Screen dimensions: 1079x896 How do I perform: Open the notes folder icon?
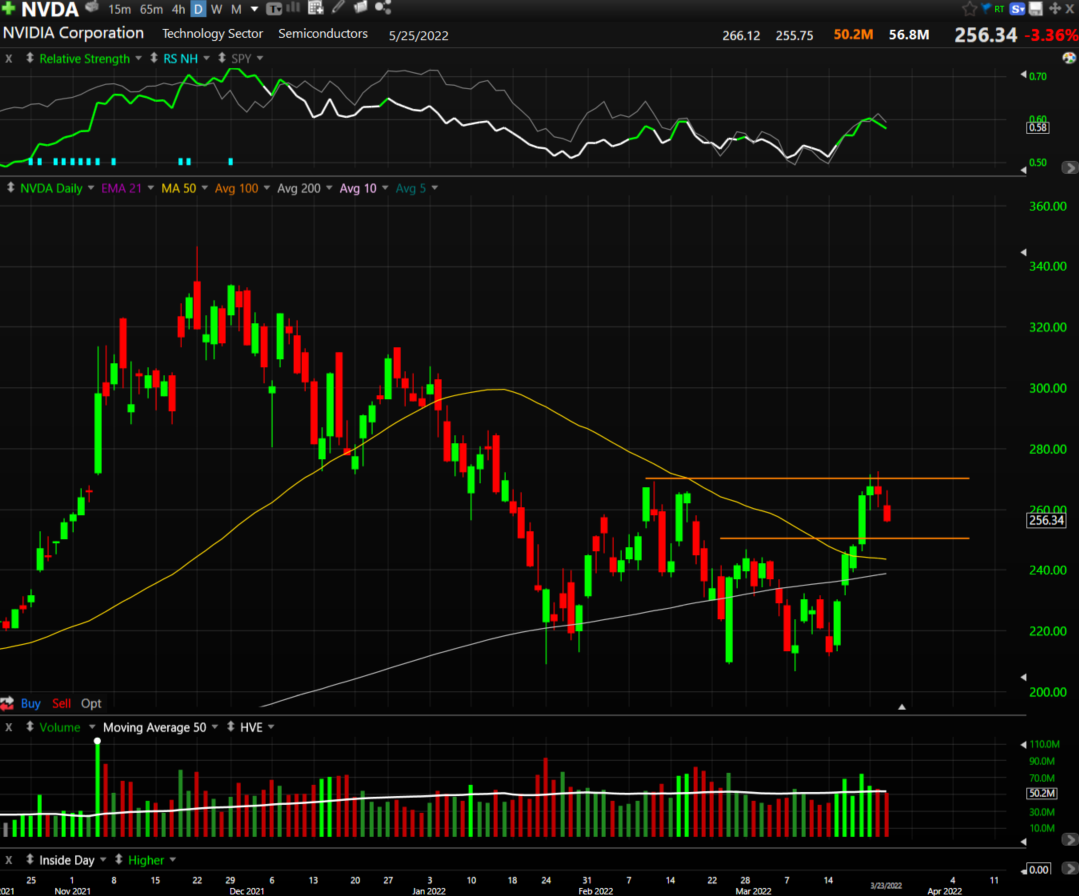(360, 8)
